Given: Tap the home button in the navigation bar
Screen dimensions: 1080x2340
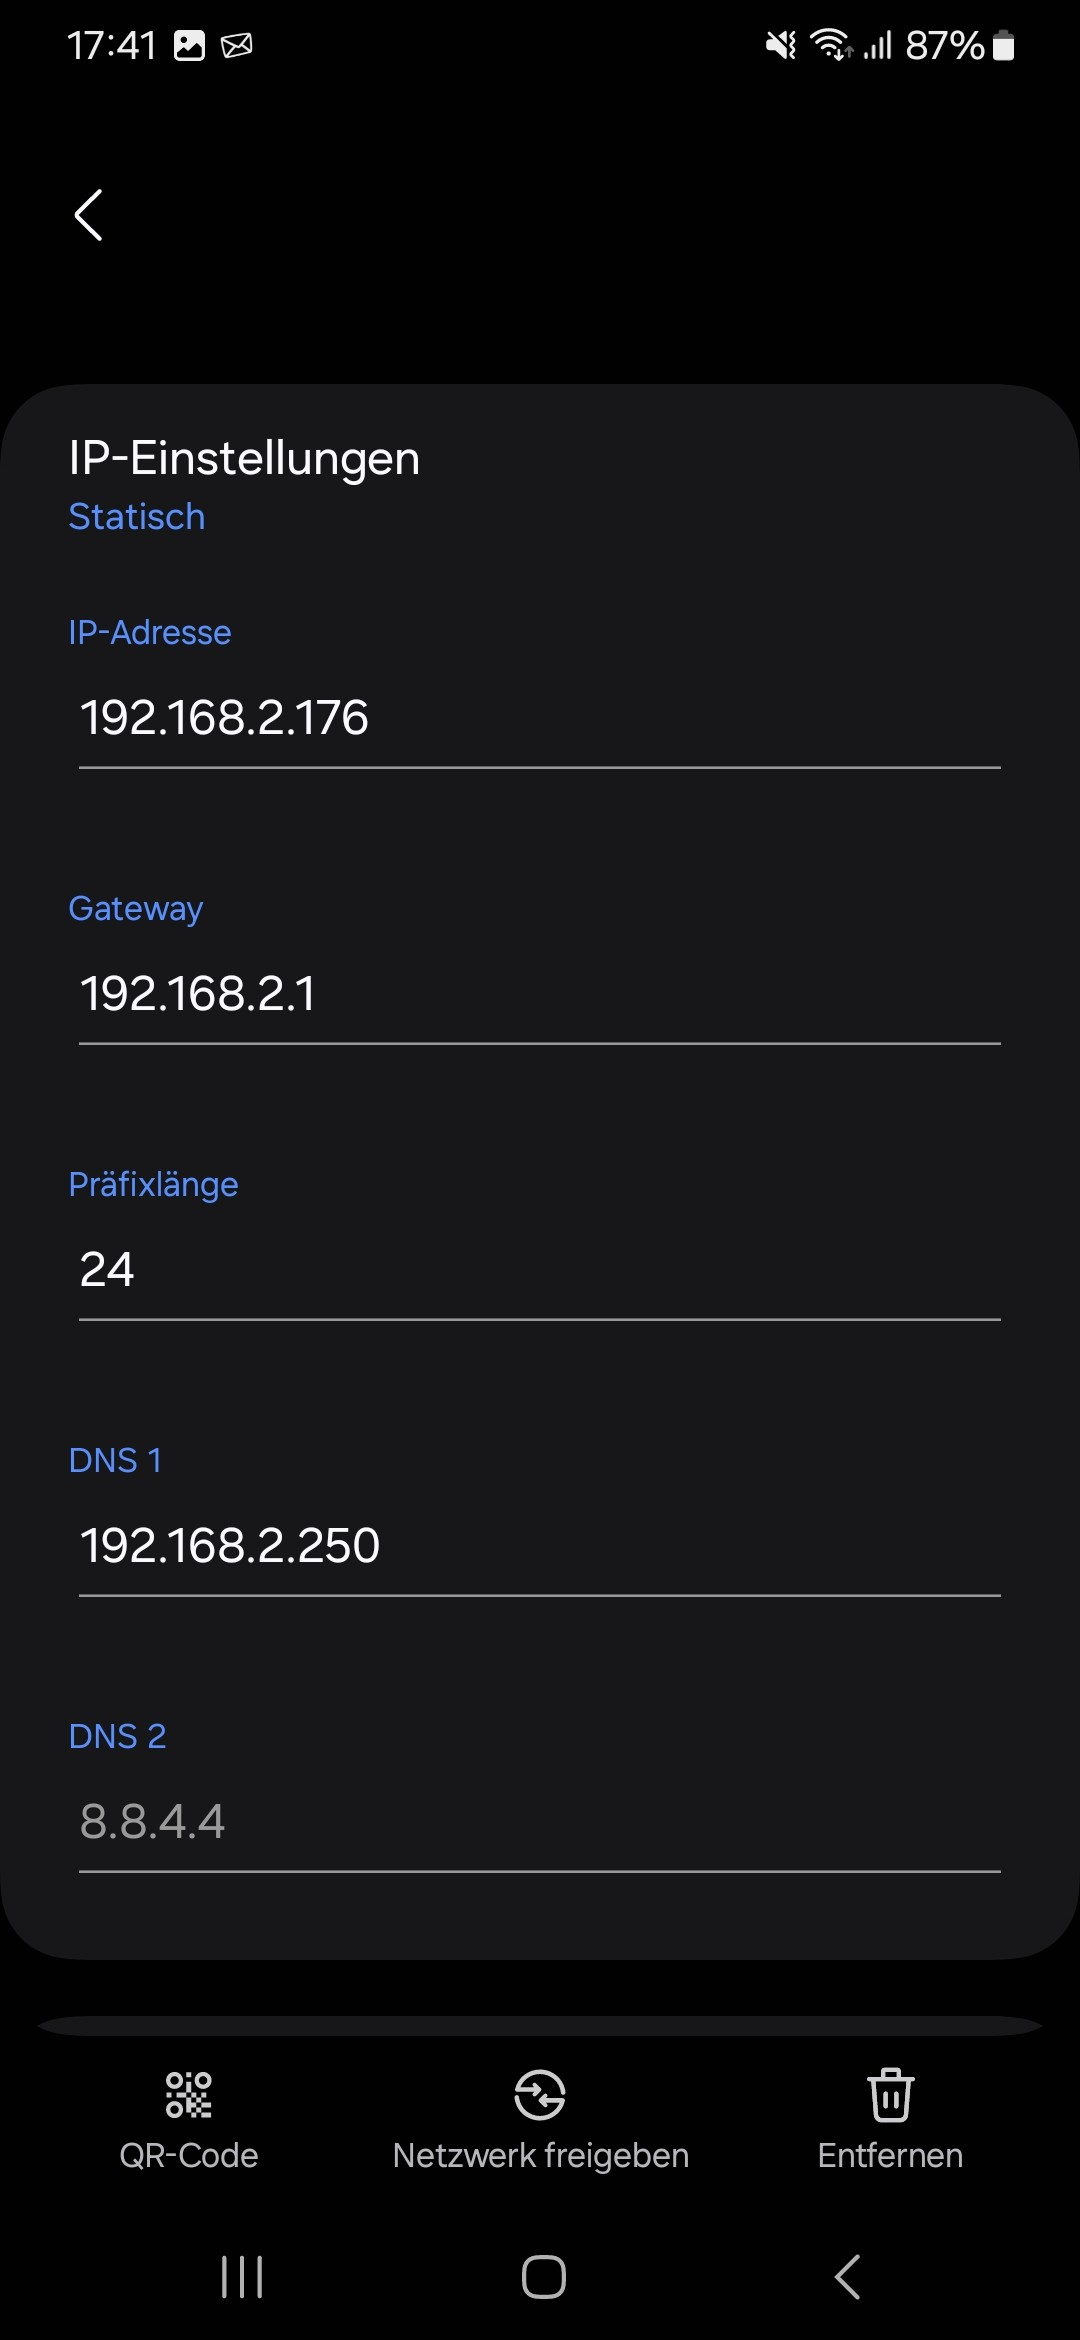Looking at the screenshot, I should click(x=543, y=2277).
